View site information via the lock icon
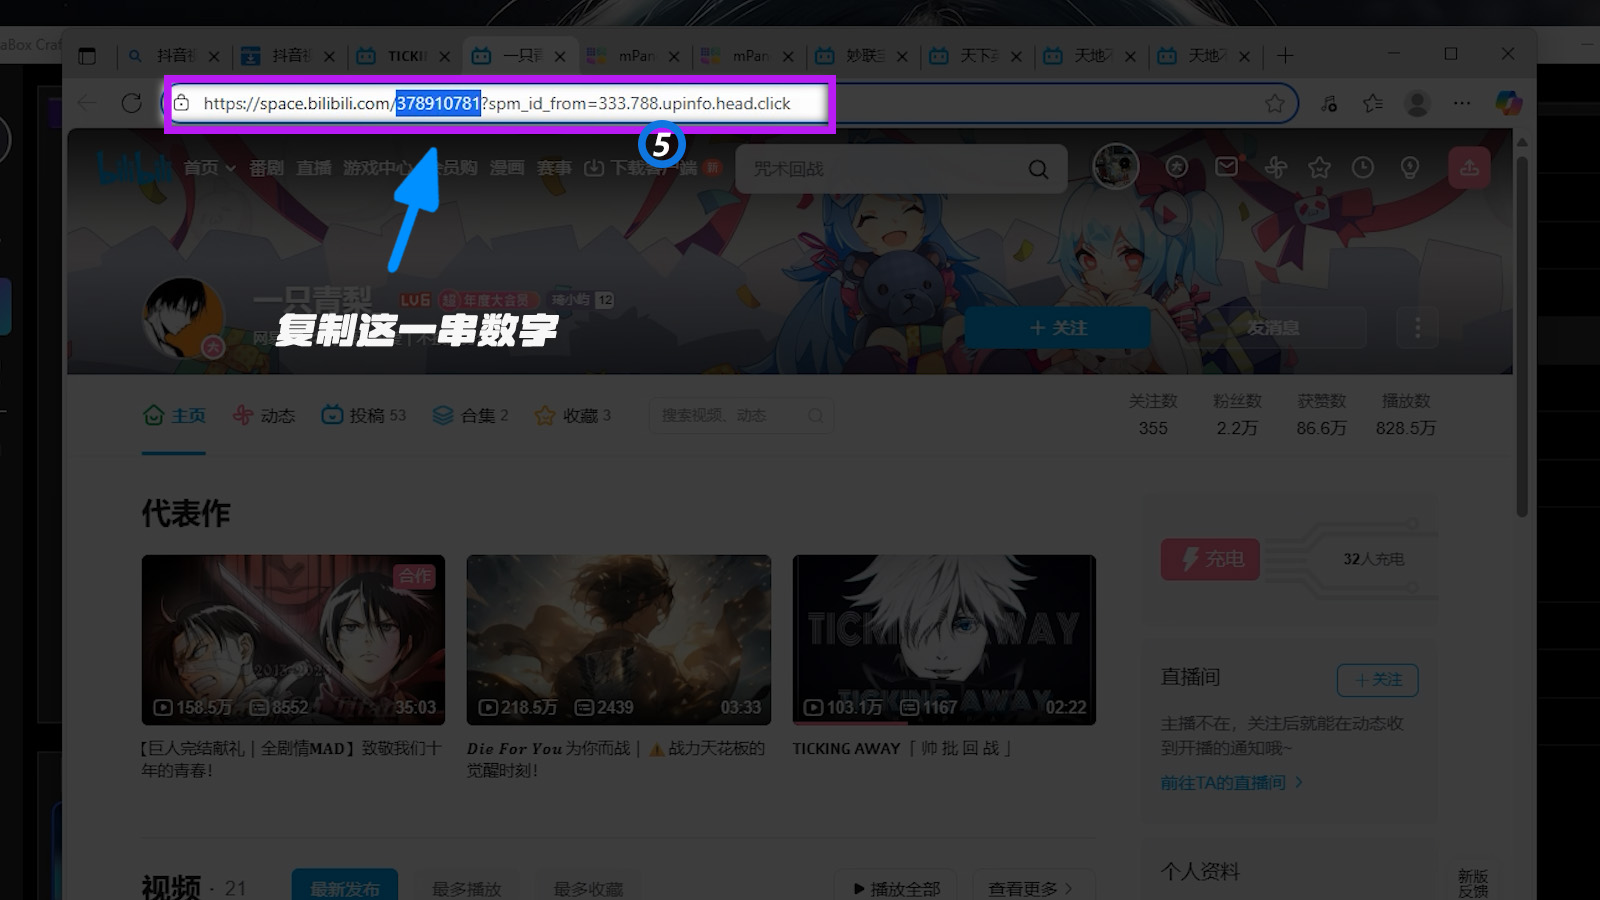Screen dimensions: 1600x900 tap(181, 103)
